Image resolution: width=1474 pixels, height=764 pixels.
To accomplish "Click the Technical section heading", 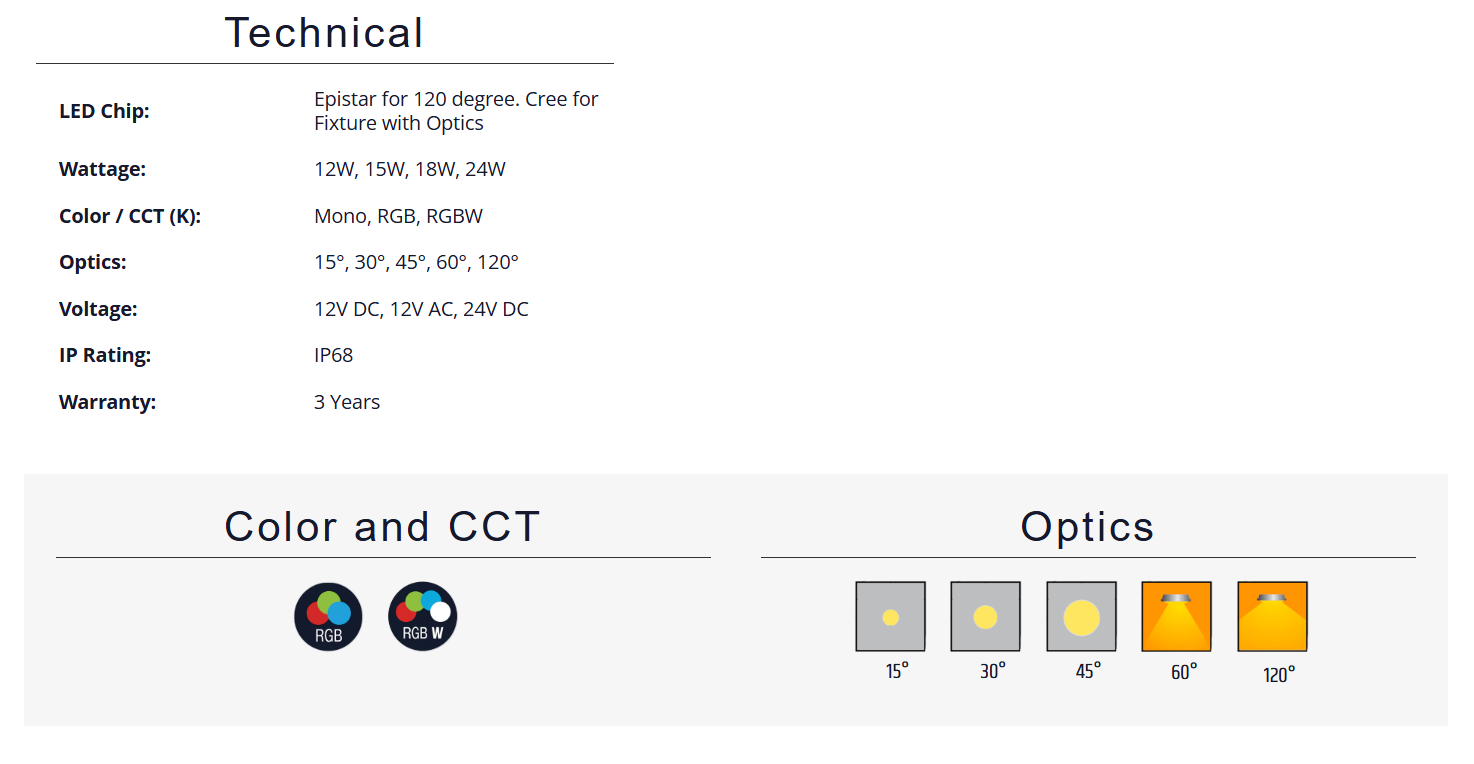I will [x=324, y=33].
